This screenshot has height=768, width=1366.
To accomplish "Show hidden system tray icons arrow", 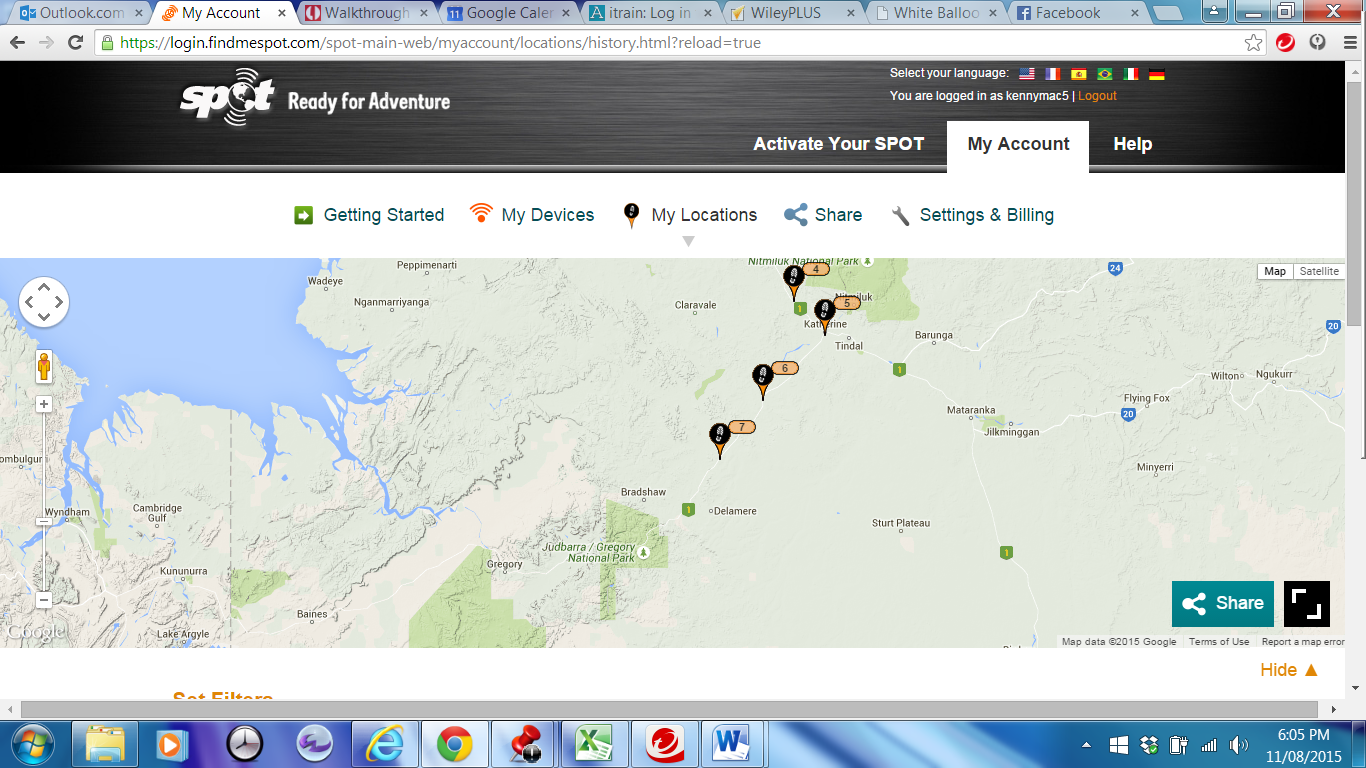I will (x=1087, y=745).
